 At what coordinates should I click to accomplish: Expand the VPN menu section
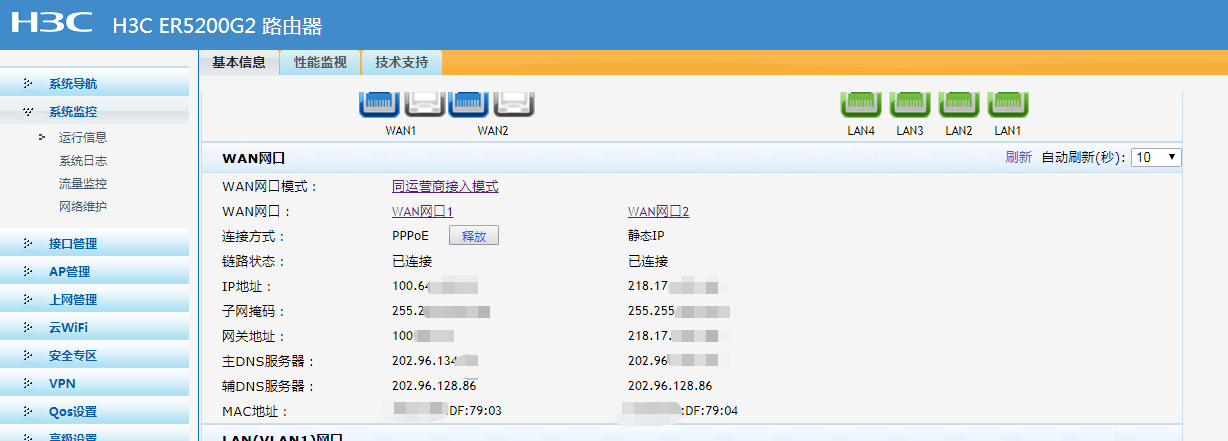coord(94,383)
